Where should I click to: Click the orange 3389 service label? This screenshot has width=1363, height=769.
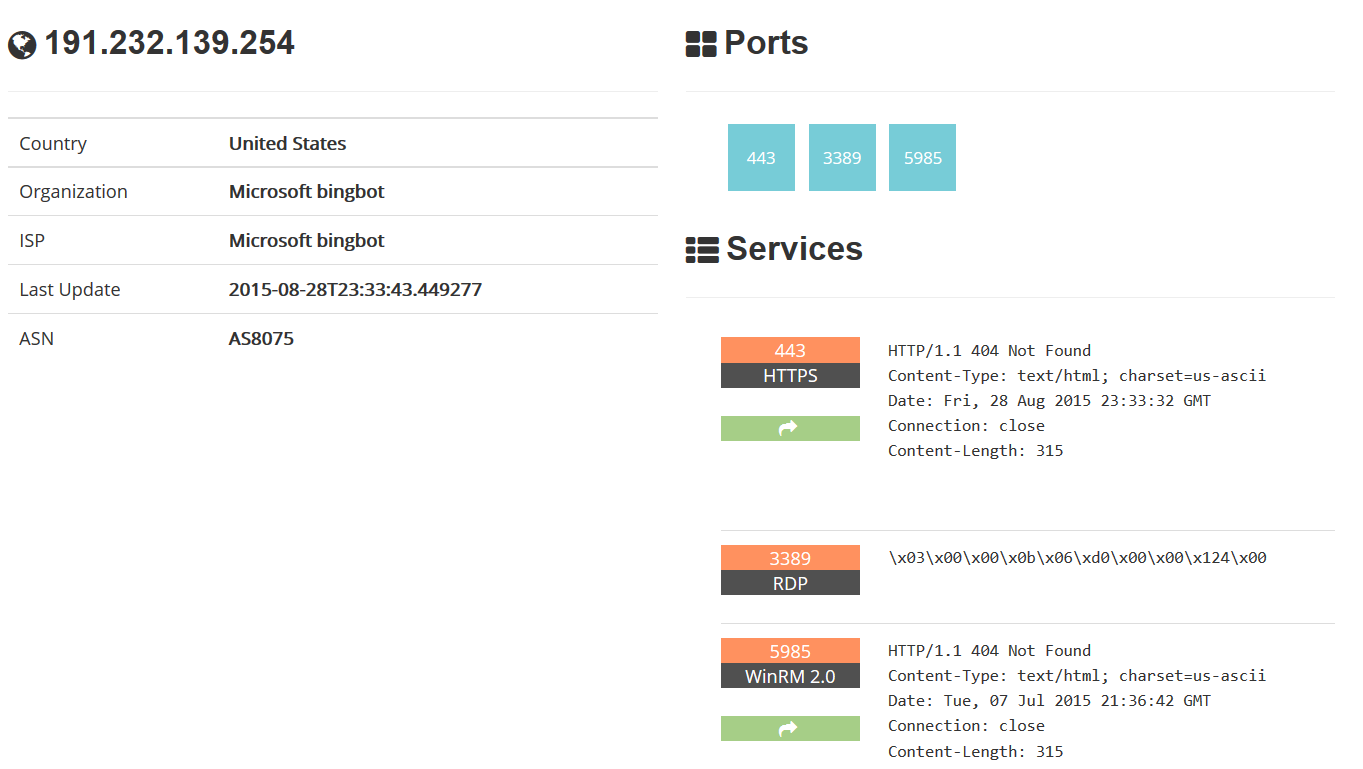click(x=789, y=558)
